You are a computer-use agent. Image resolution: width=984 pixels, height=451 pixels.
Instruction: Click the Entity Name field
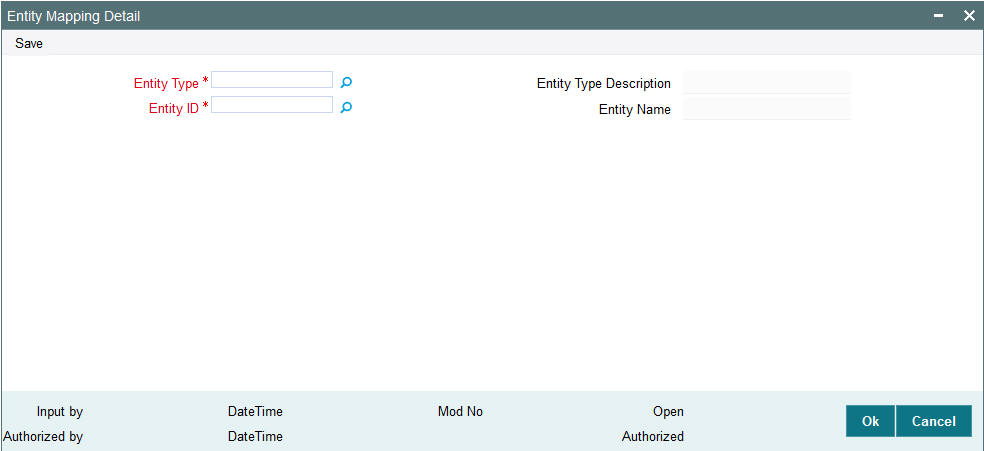[x=766, y=109]
